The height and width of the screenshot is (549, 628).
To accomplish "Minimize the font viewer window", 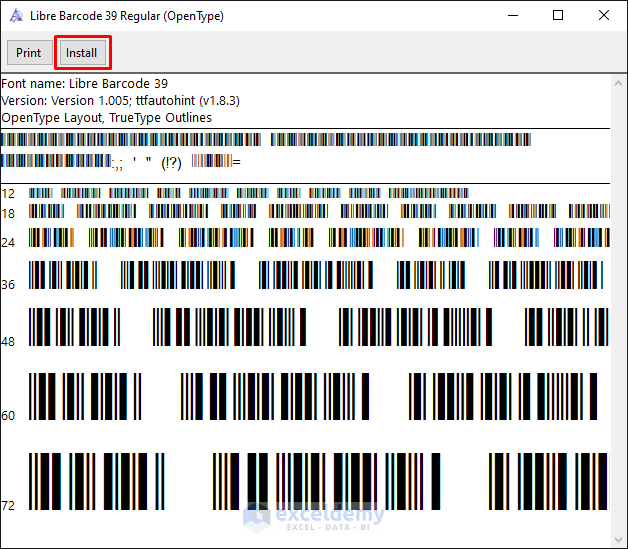I will 513,15.
